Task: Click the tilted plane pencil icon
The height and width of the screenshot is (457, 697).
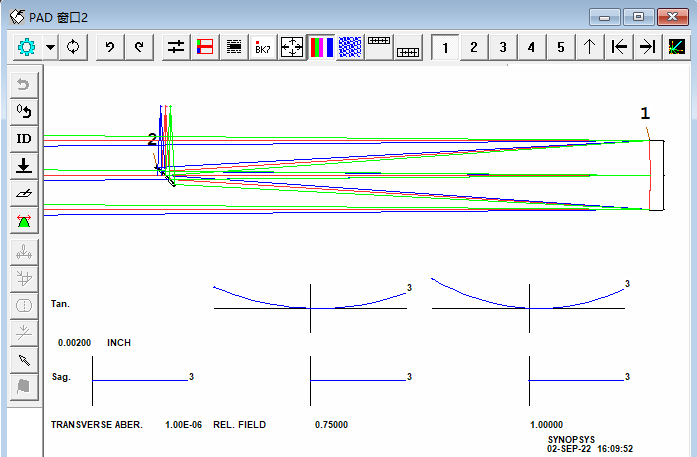Action: 24,193
